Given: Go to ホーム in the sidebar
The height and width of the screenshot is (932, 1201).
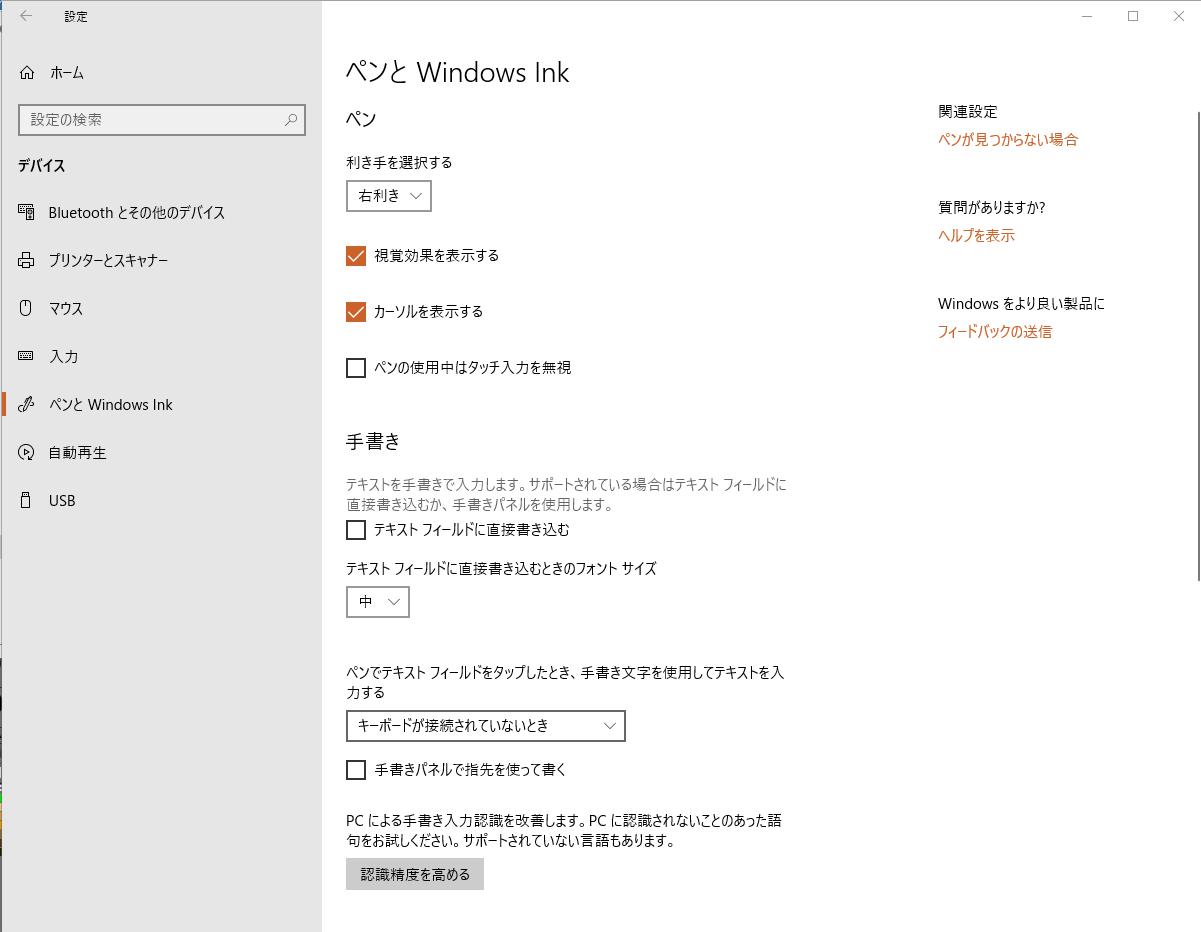Looking at the screenshot, I should (161, 73).
